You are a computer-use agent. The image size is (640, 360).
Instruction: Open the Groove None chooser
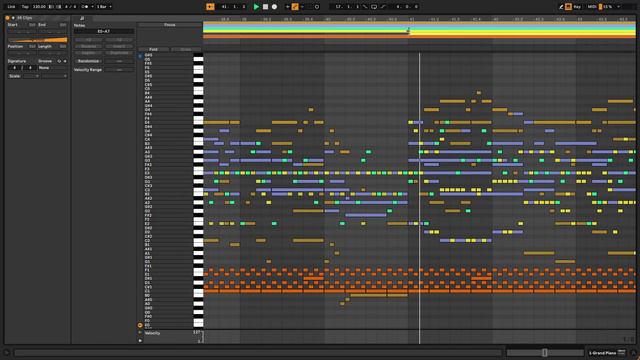pos(53,68)
